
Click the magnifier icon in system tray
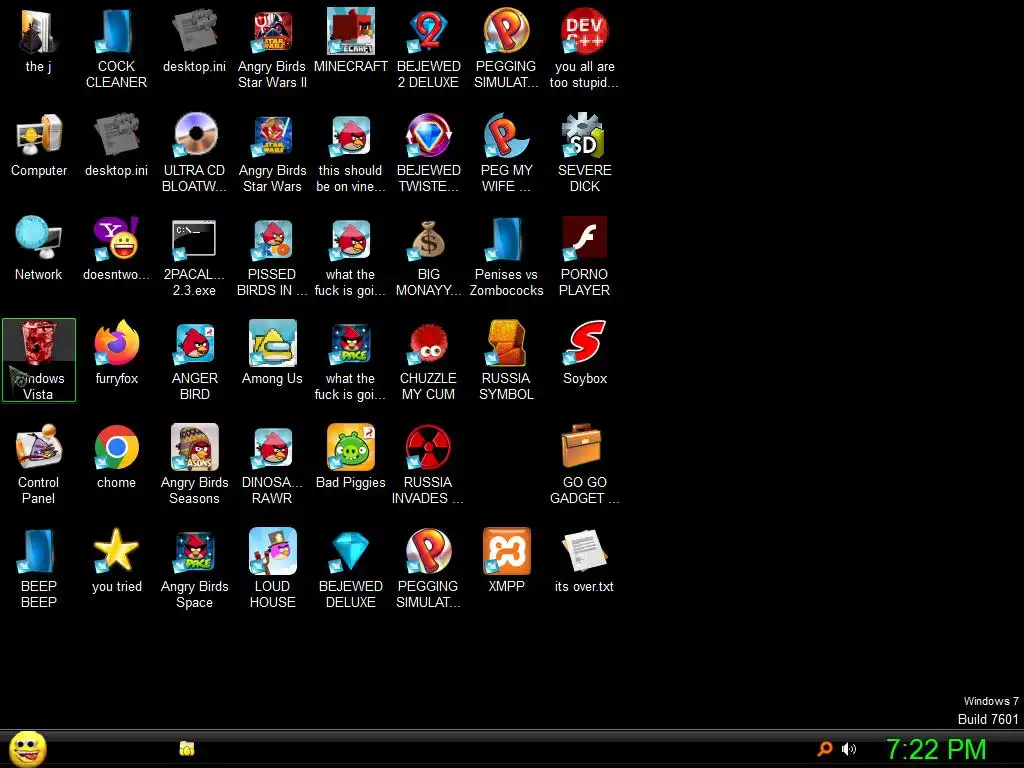click(x=825, y=748)
